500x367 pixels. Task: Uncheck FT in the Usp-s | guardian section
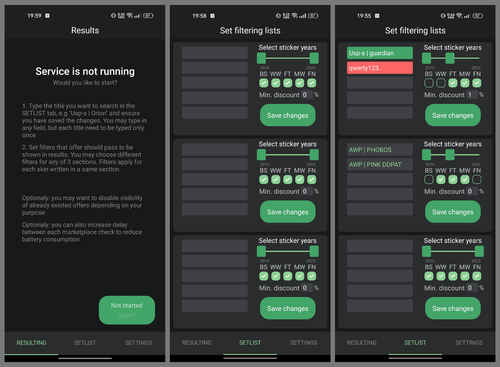click(453, 83)
